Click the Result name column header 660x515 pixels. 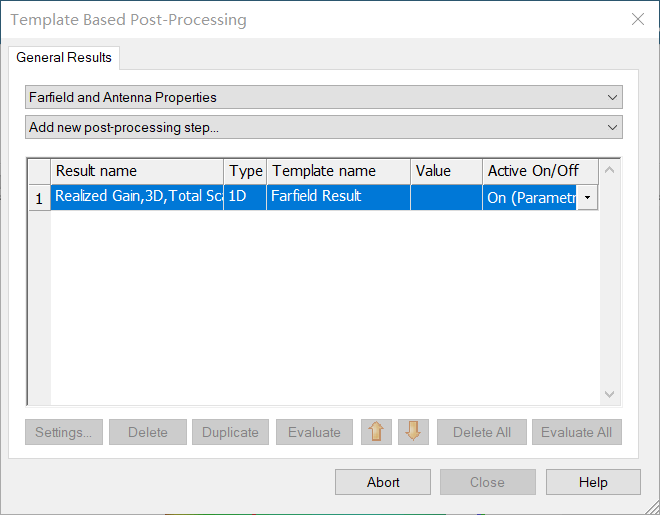137,171
